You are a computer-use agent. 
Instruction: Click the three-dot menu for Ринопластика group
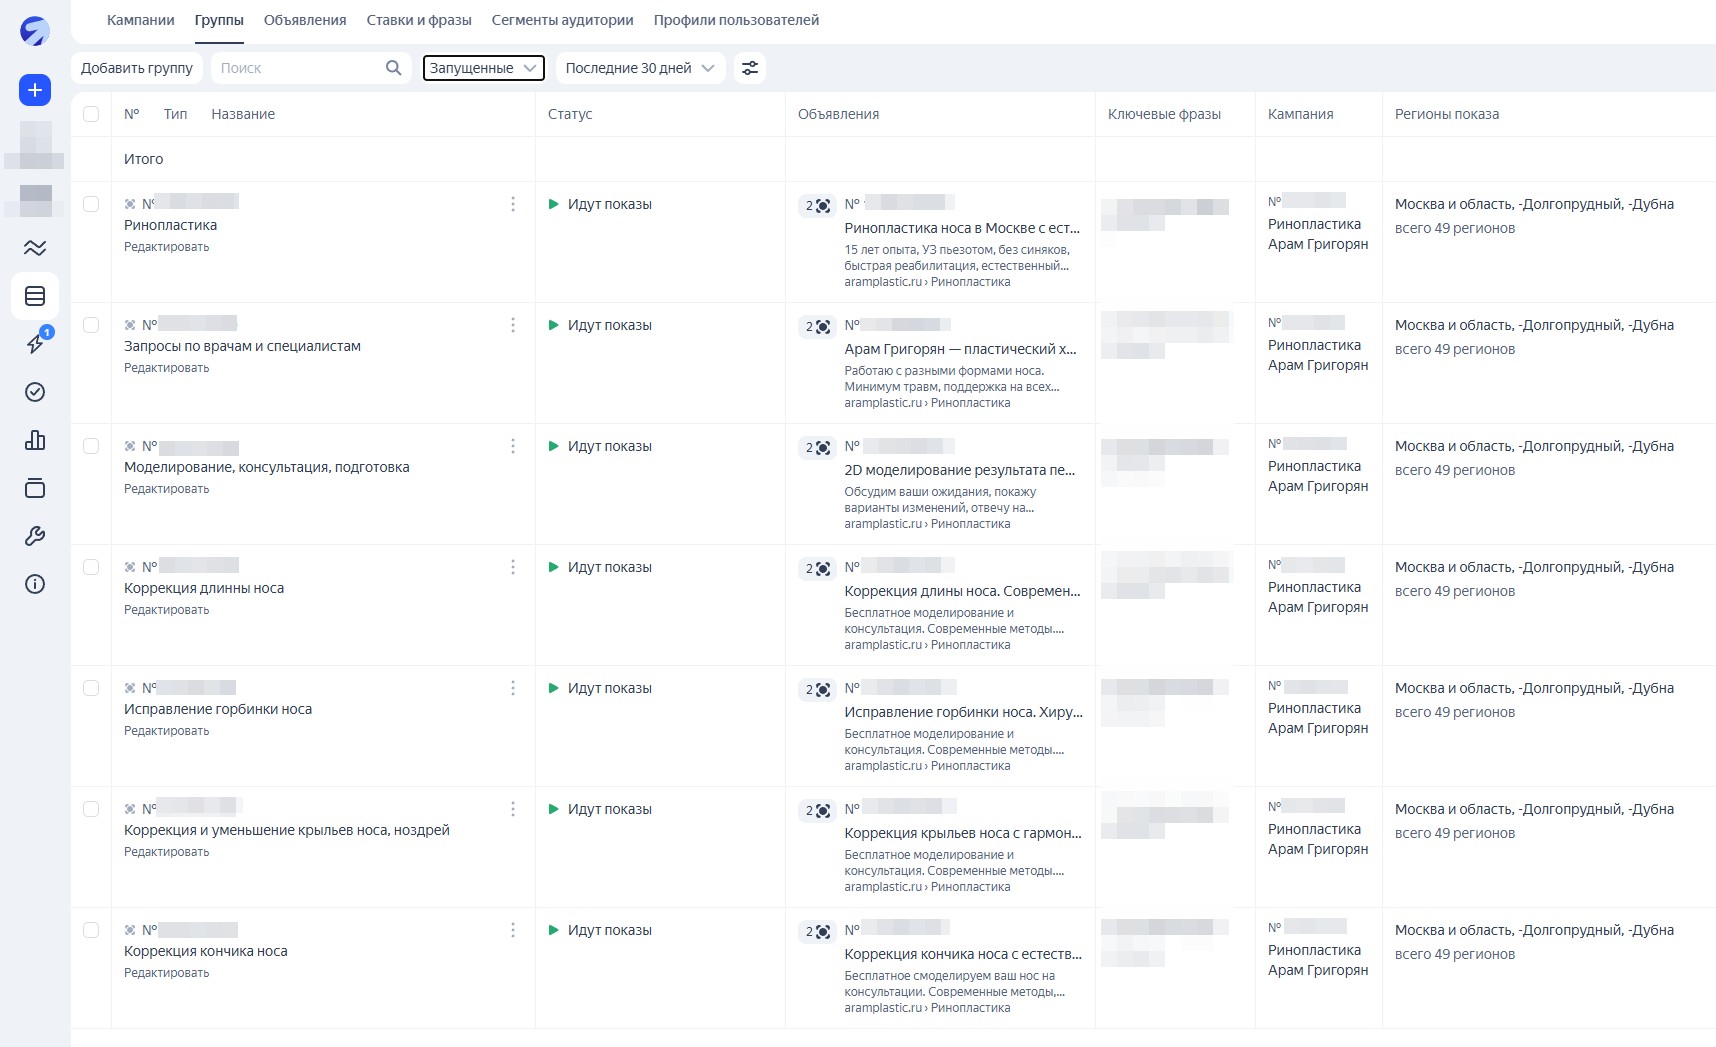tap(513, 204)
